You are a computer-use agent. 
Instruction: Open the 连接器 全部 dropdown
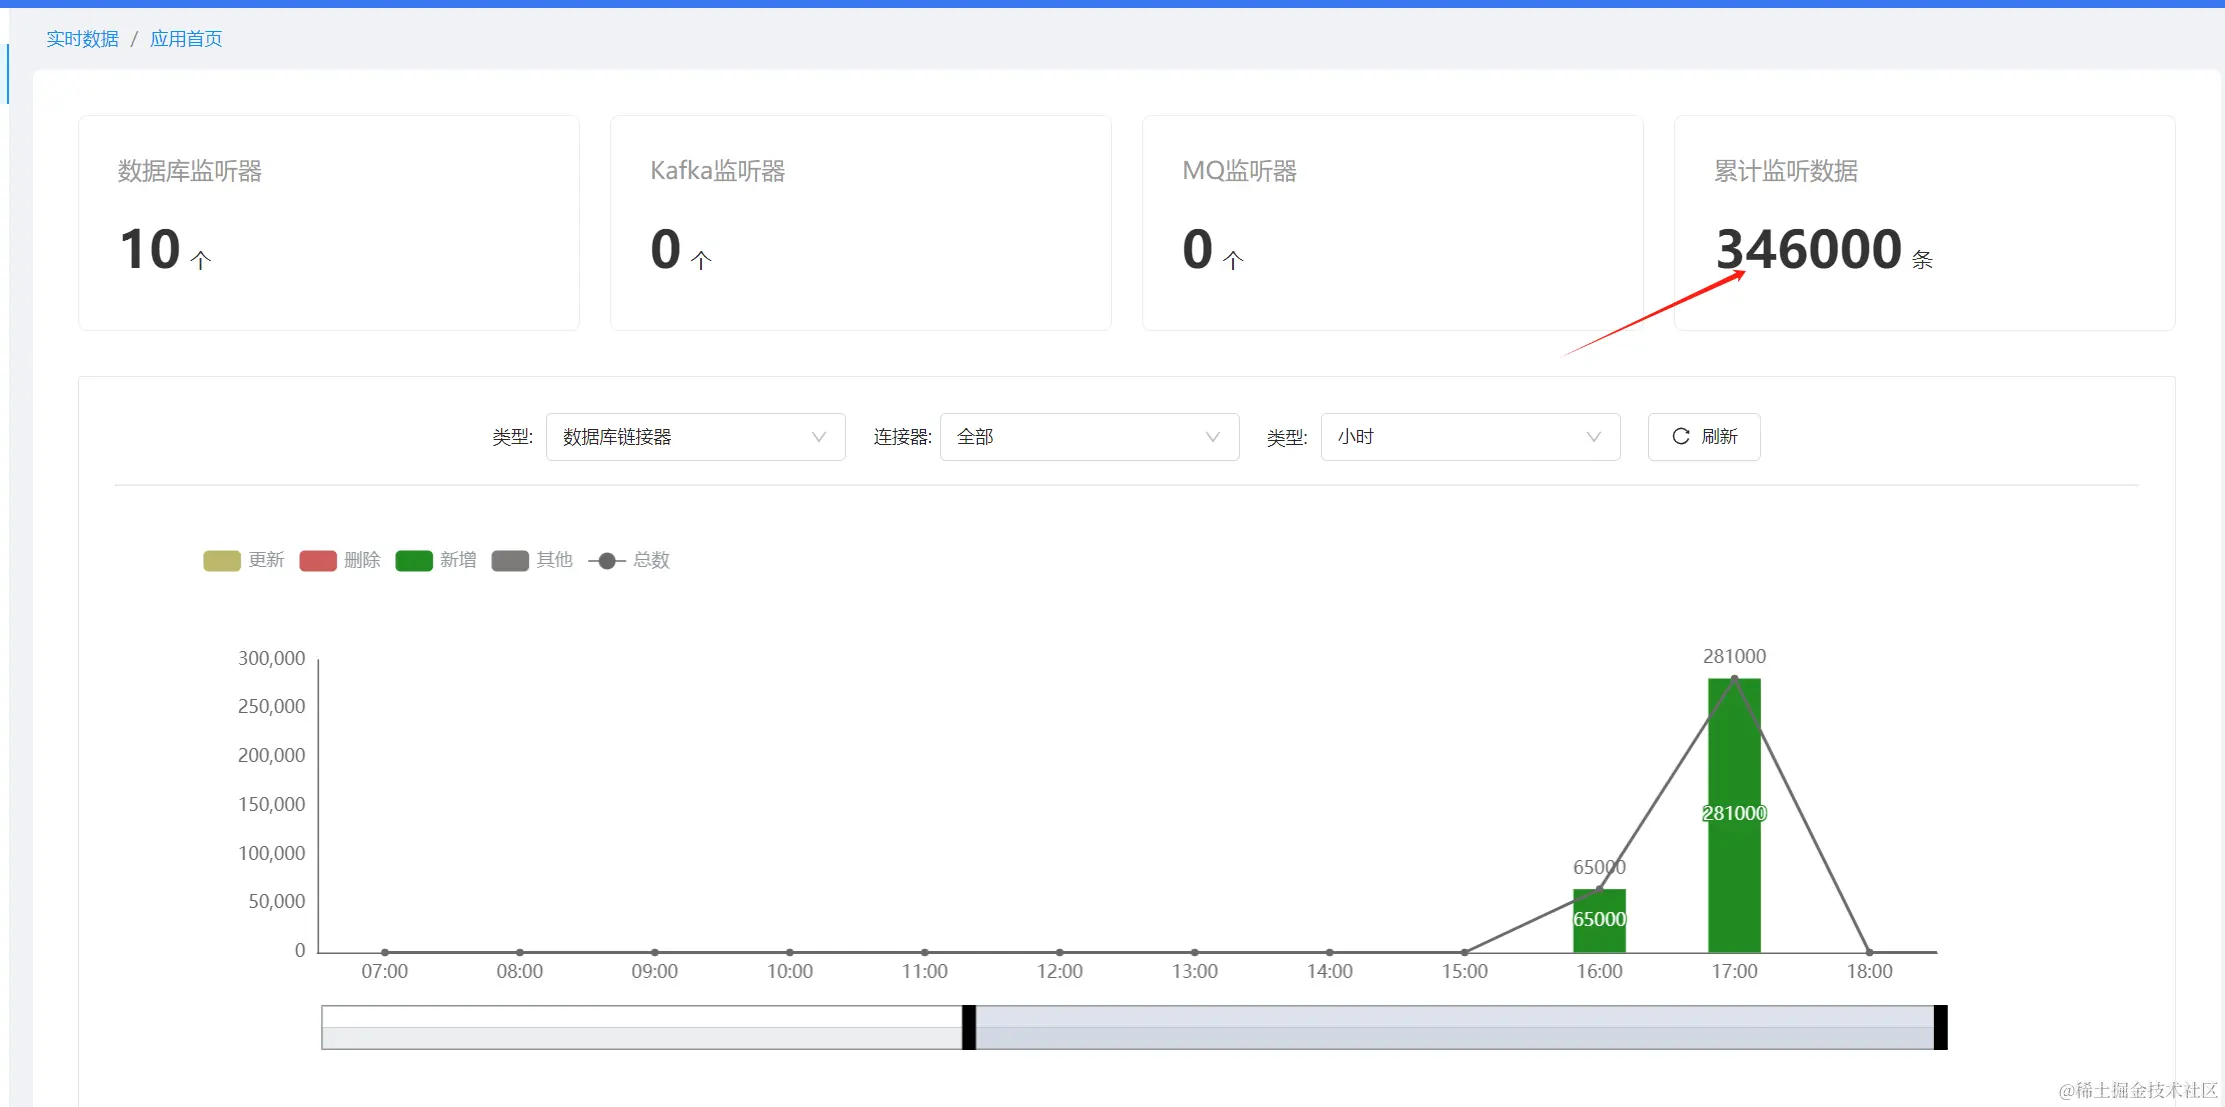coord(1075,437)
